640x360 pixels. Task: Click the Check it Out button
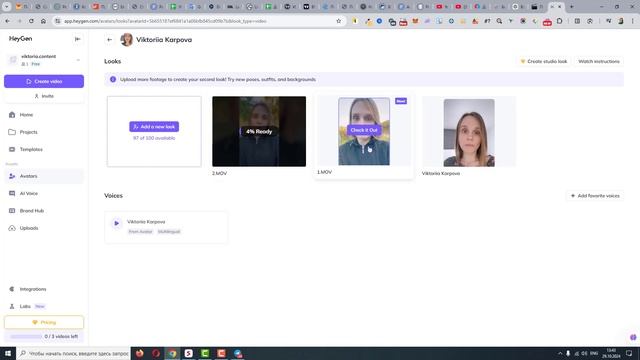pos(364,130)
